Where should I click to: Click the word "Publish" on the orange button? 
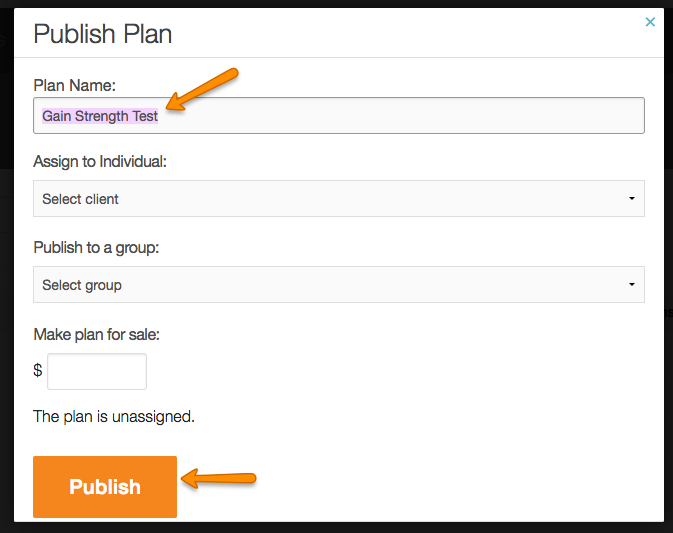[x=105, y=487]
